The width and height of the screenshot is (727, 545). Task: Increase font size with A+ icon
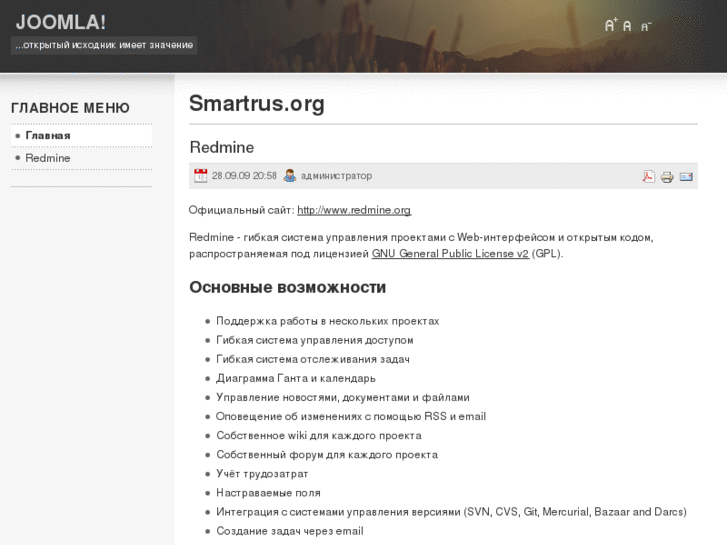coord(611,25)
